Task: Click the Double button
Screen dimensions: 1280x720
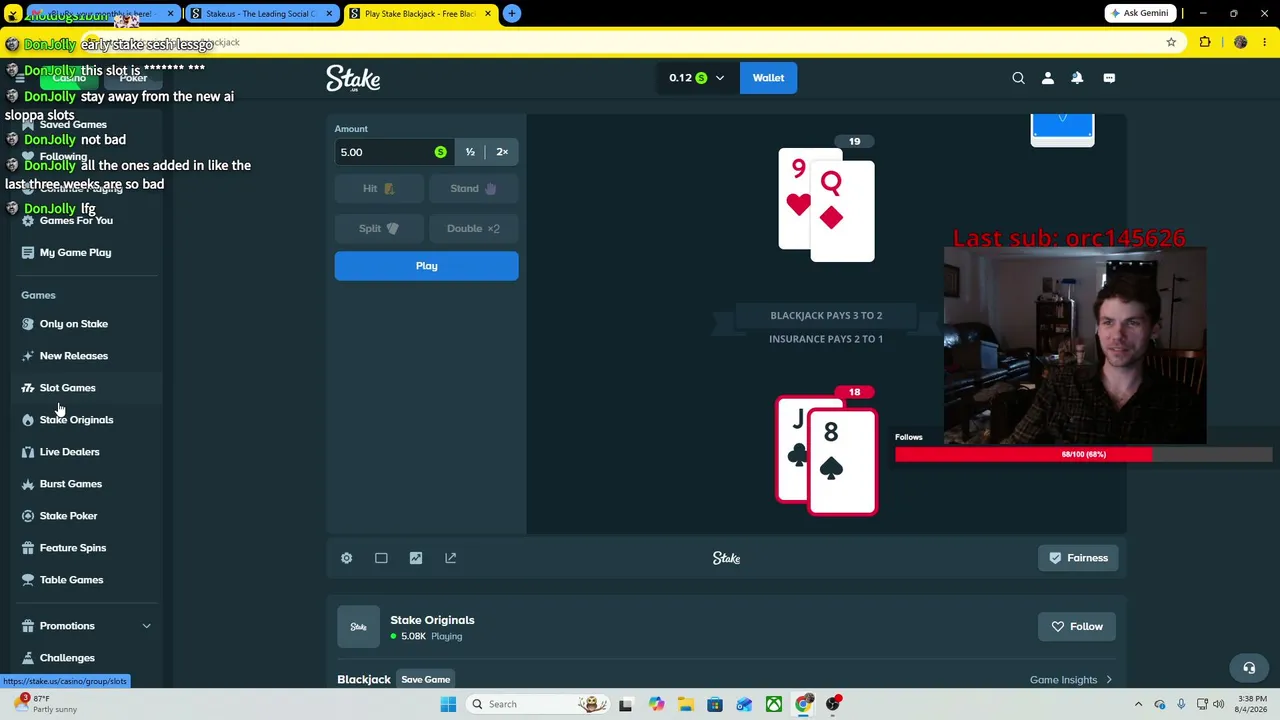Action: pyautogui.click(x=474, y=228)
